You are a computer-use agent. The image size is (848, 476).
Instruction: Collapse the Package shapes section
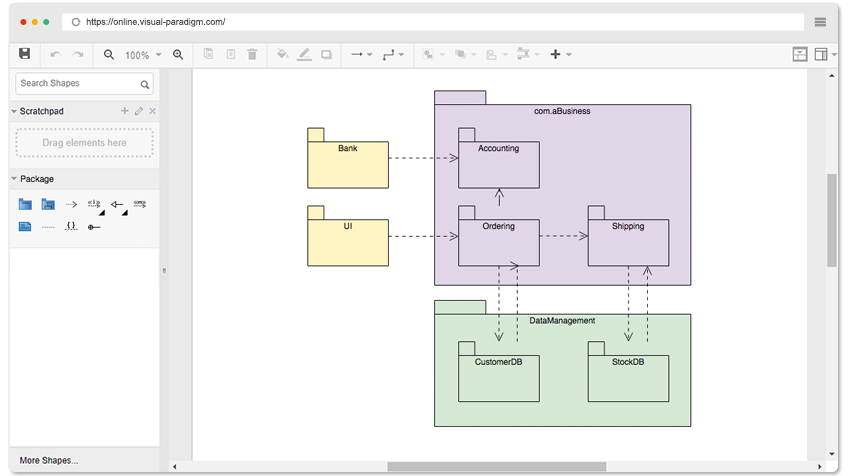(x=14, y=179)
